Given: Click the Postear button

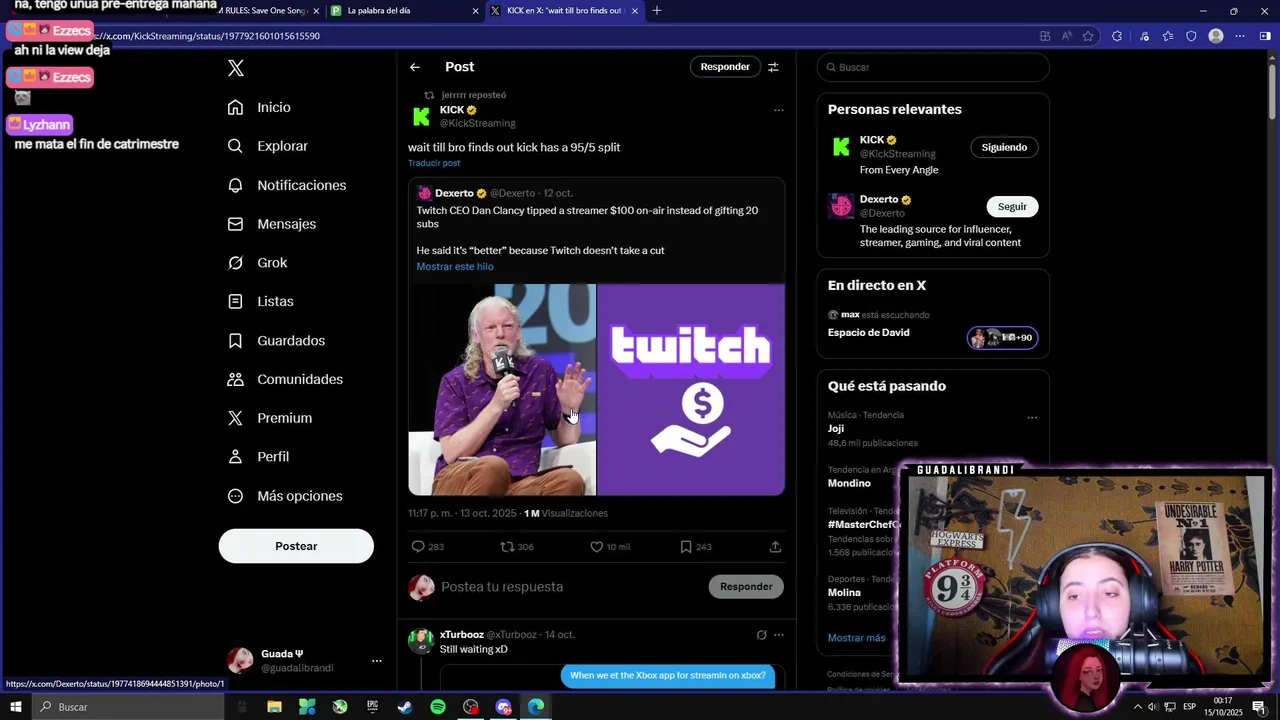Looking at the screenshot, I should click(296, 546).
